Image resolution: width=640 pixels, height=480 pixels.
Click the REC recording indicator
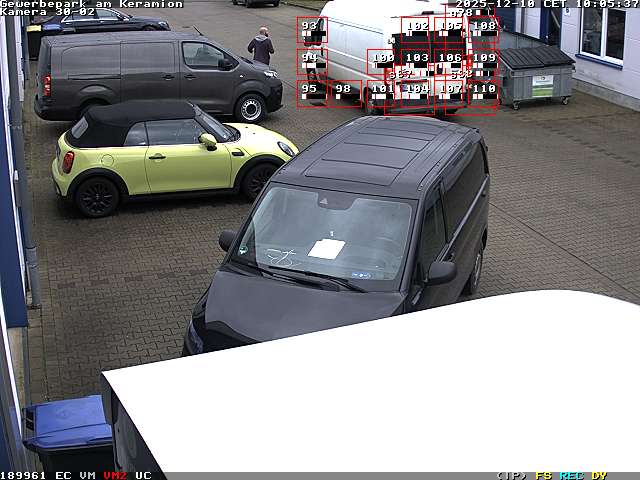[571, 475]
